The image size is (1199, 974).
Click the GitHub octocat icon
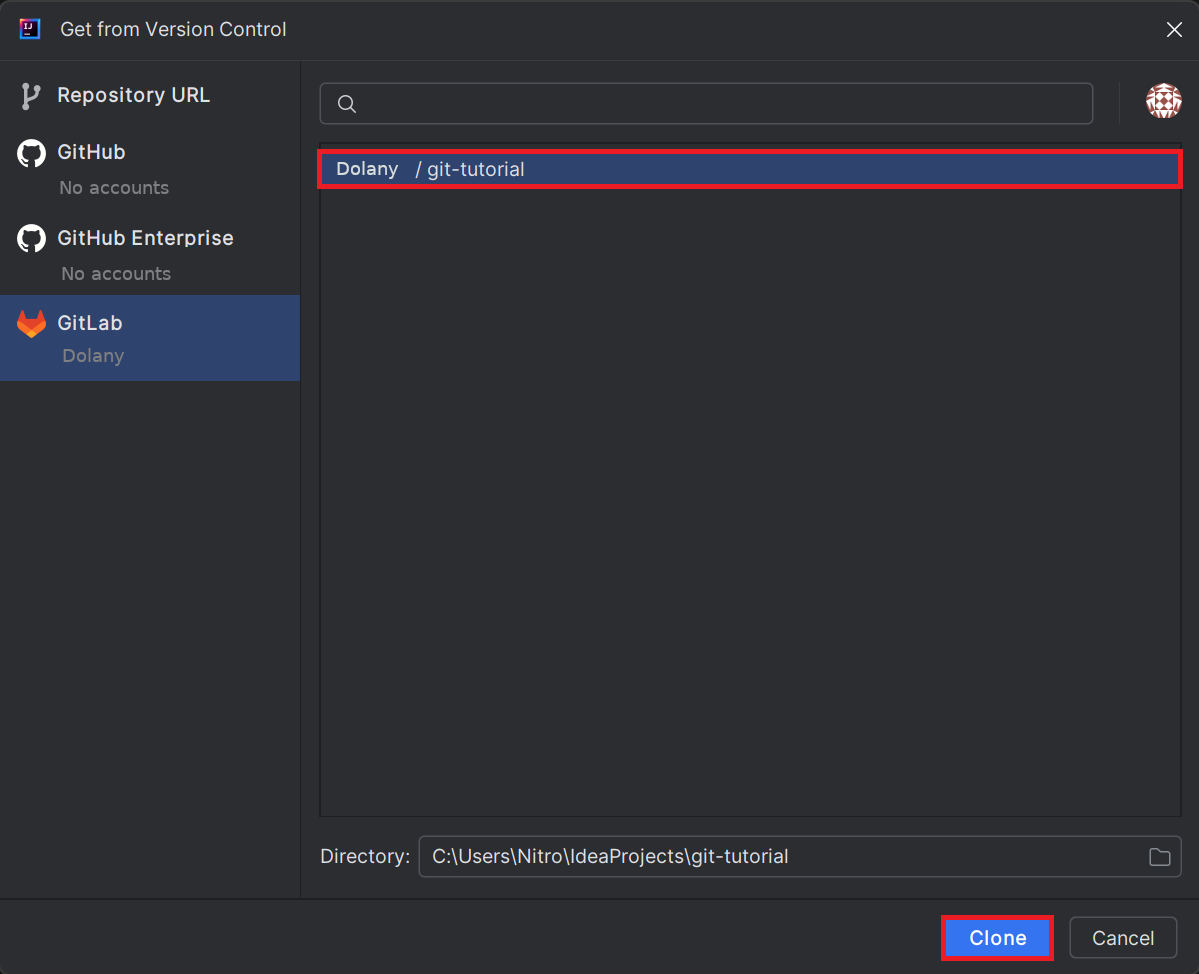31,153
